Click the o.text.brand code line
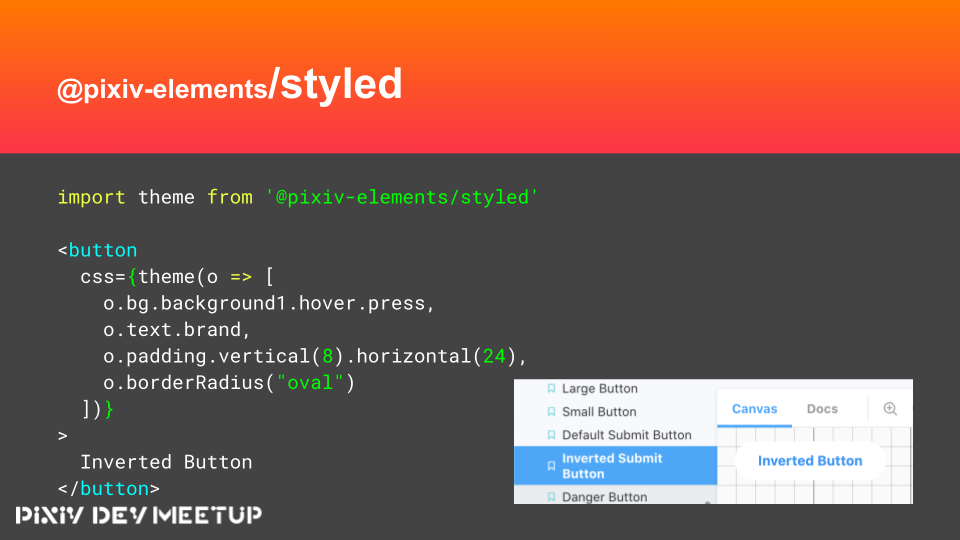Image resolution: width=960 pixels, height=540 pixels. (177, 329)
